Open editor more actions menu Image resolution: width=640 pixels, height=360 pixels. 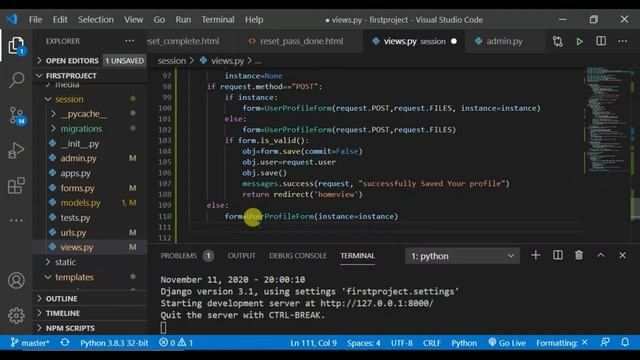[x=622, y=41]
